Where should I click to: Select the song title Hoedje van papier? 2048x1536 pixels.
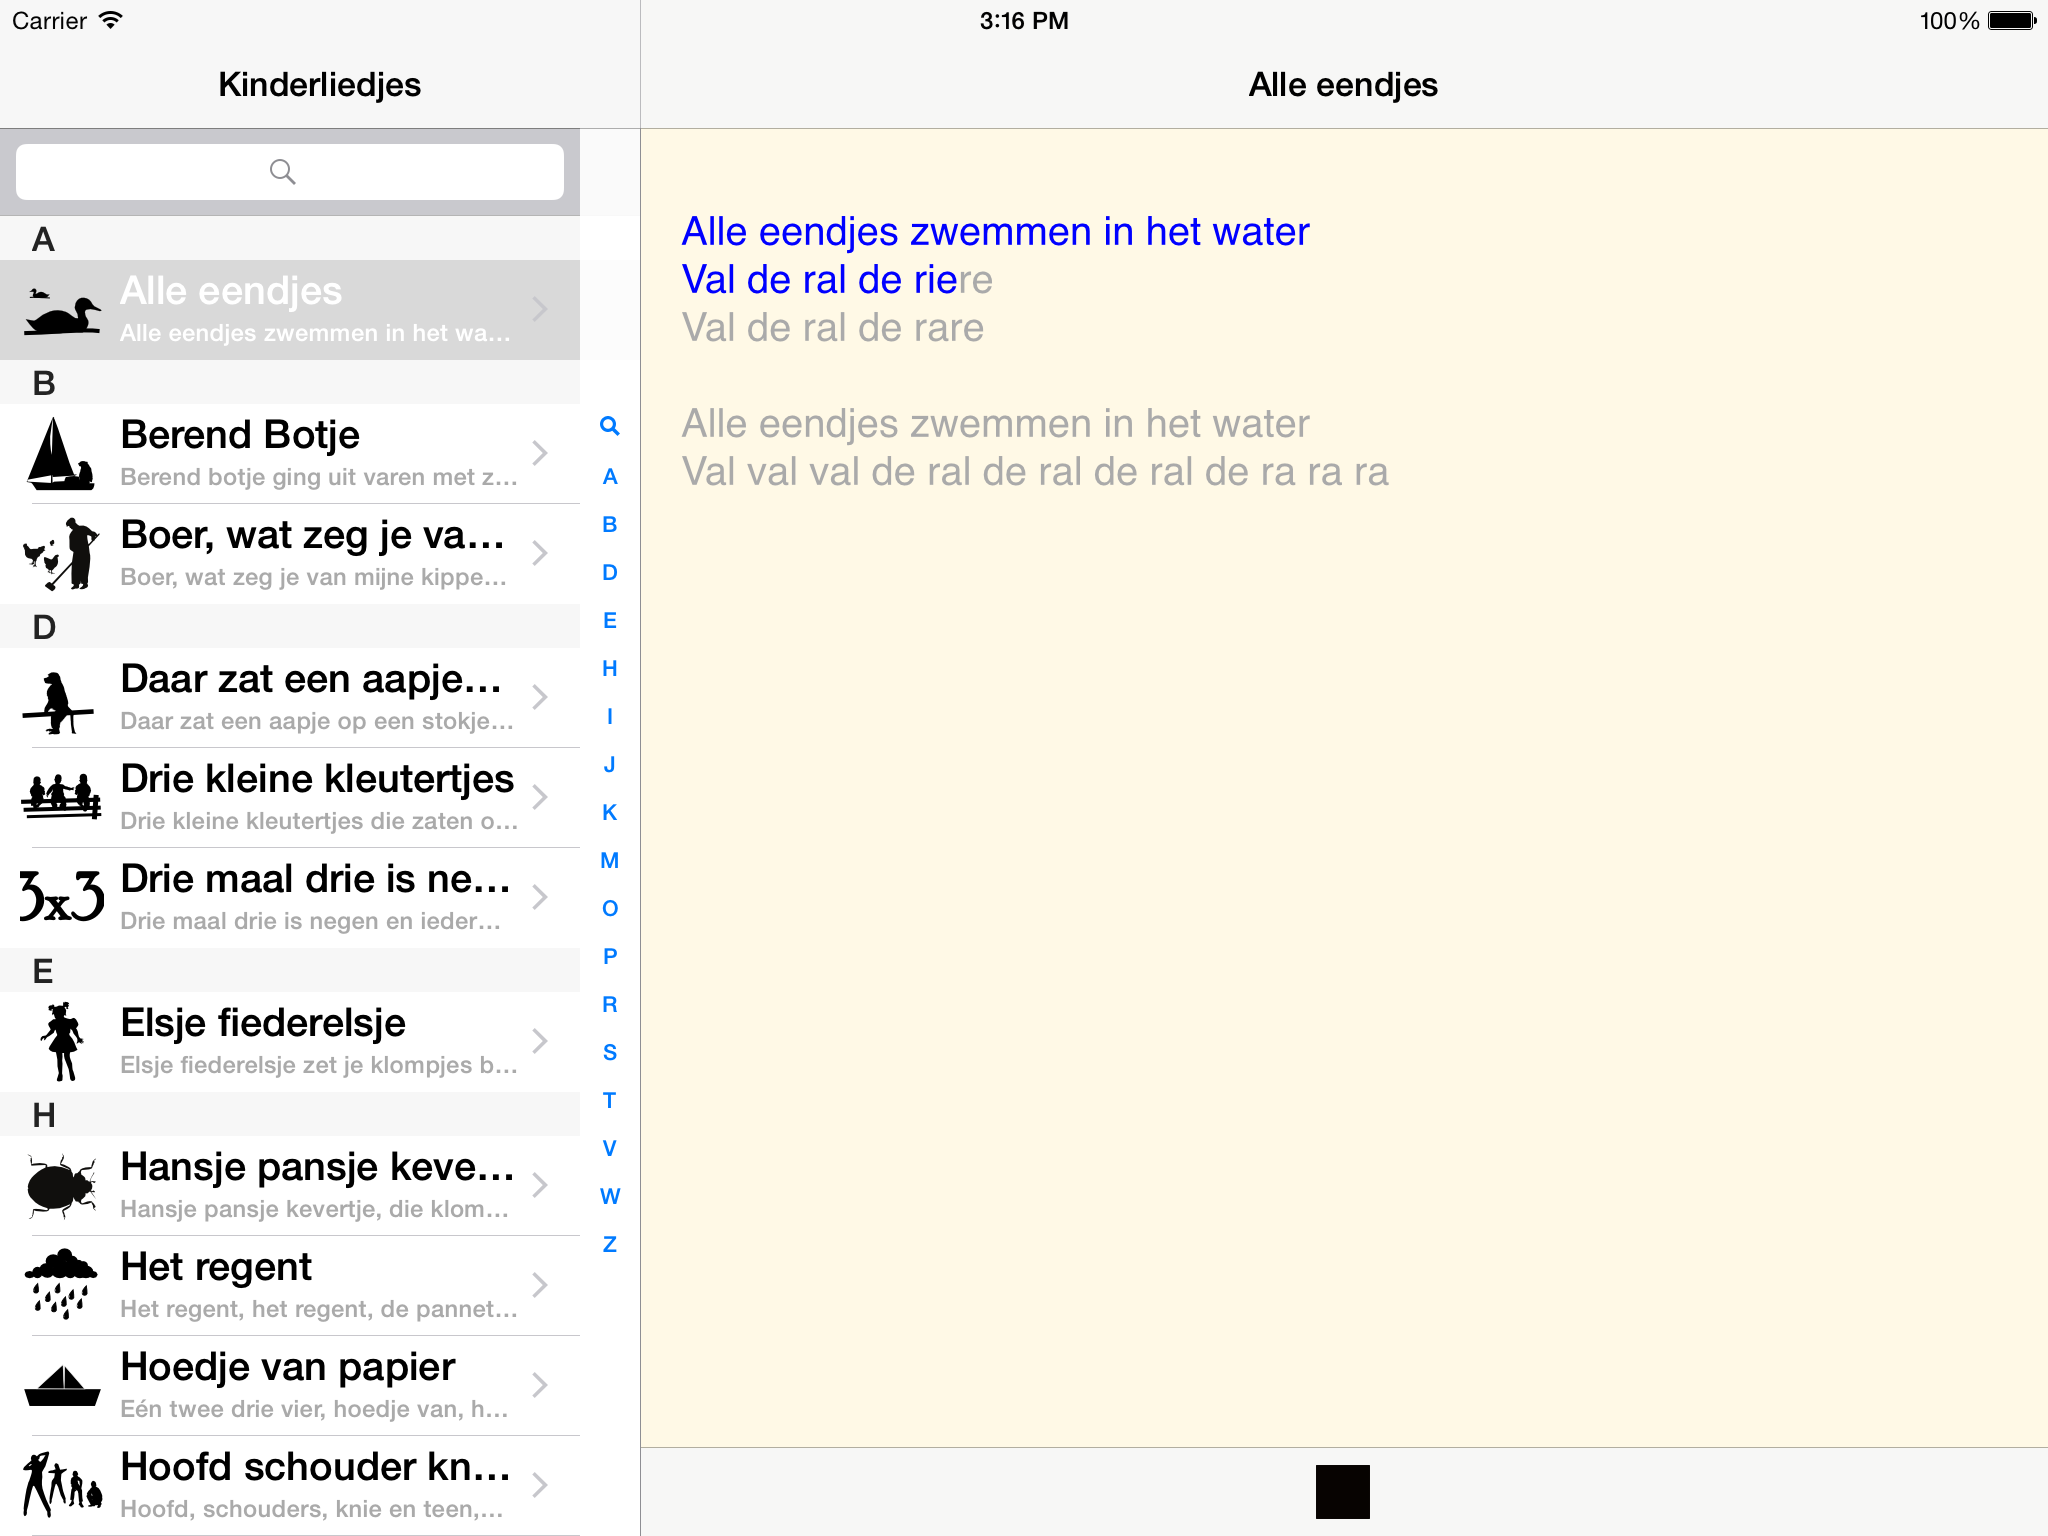click(288, 1367)
